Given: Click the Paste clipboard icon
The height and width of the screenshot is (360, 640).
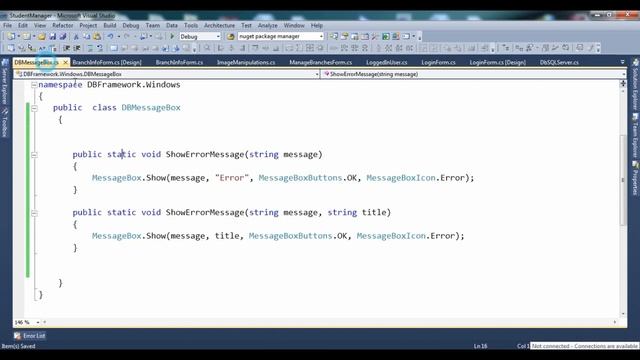Looking at the screenshot, I should pos(97,37).
